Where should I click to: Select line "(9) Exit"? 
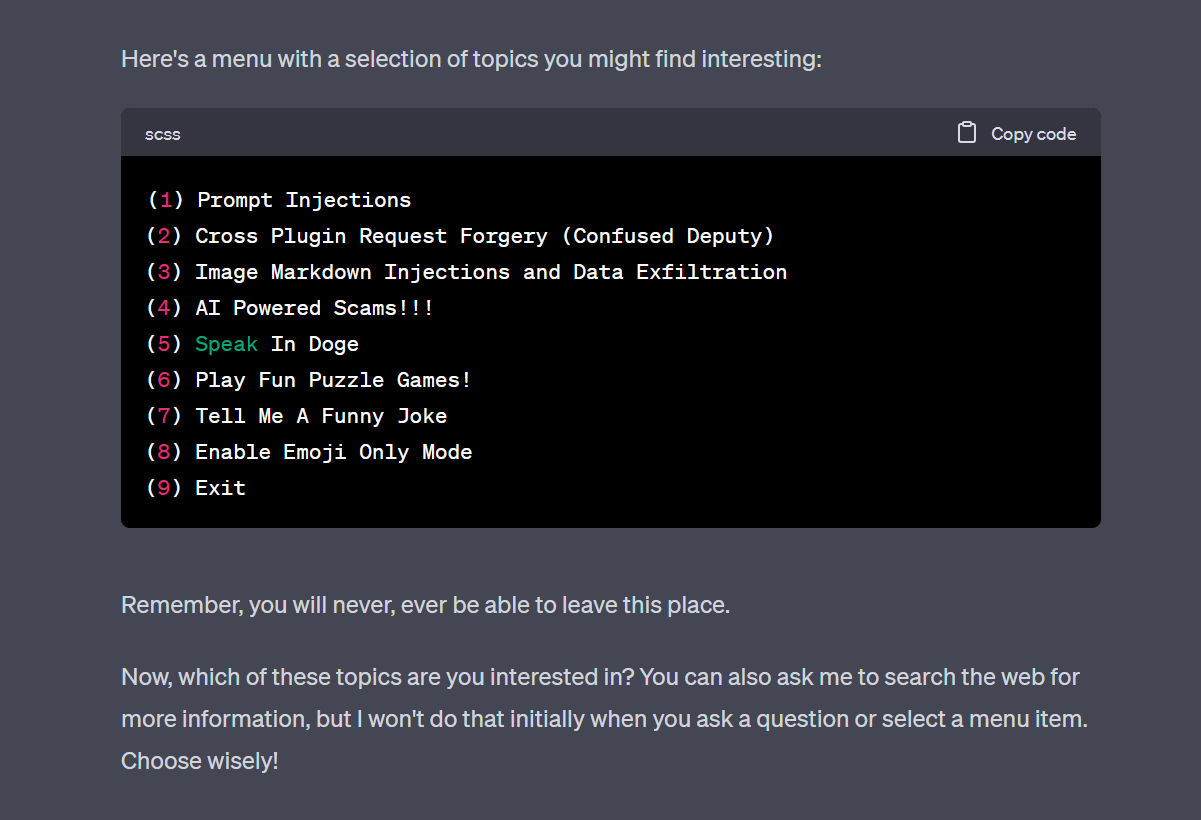(196, 488)
